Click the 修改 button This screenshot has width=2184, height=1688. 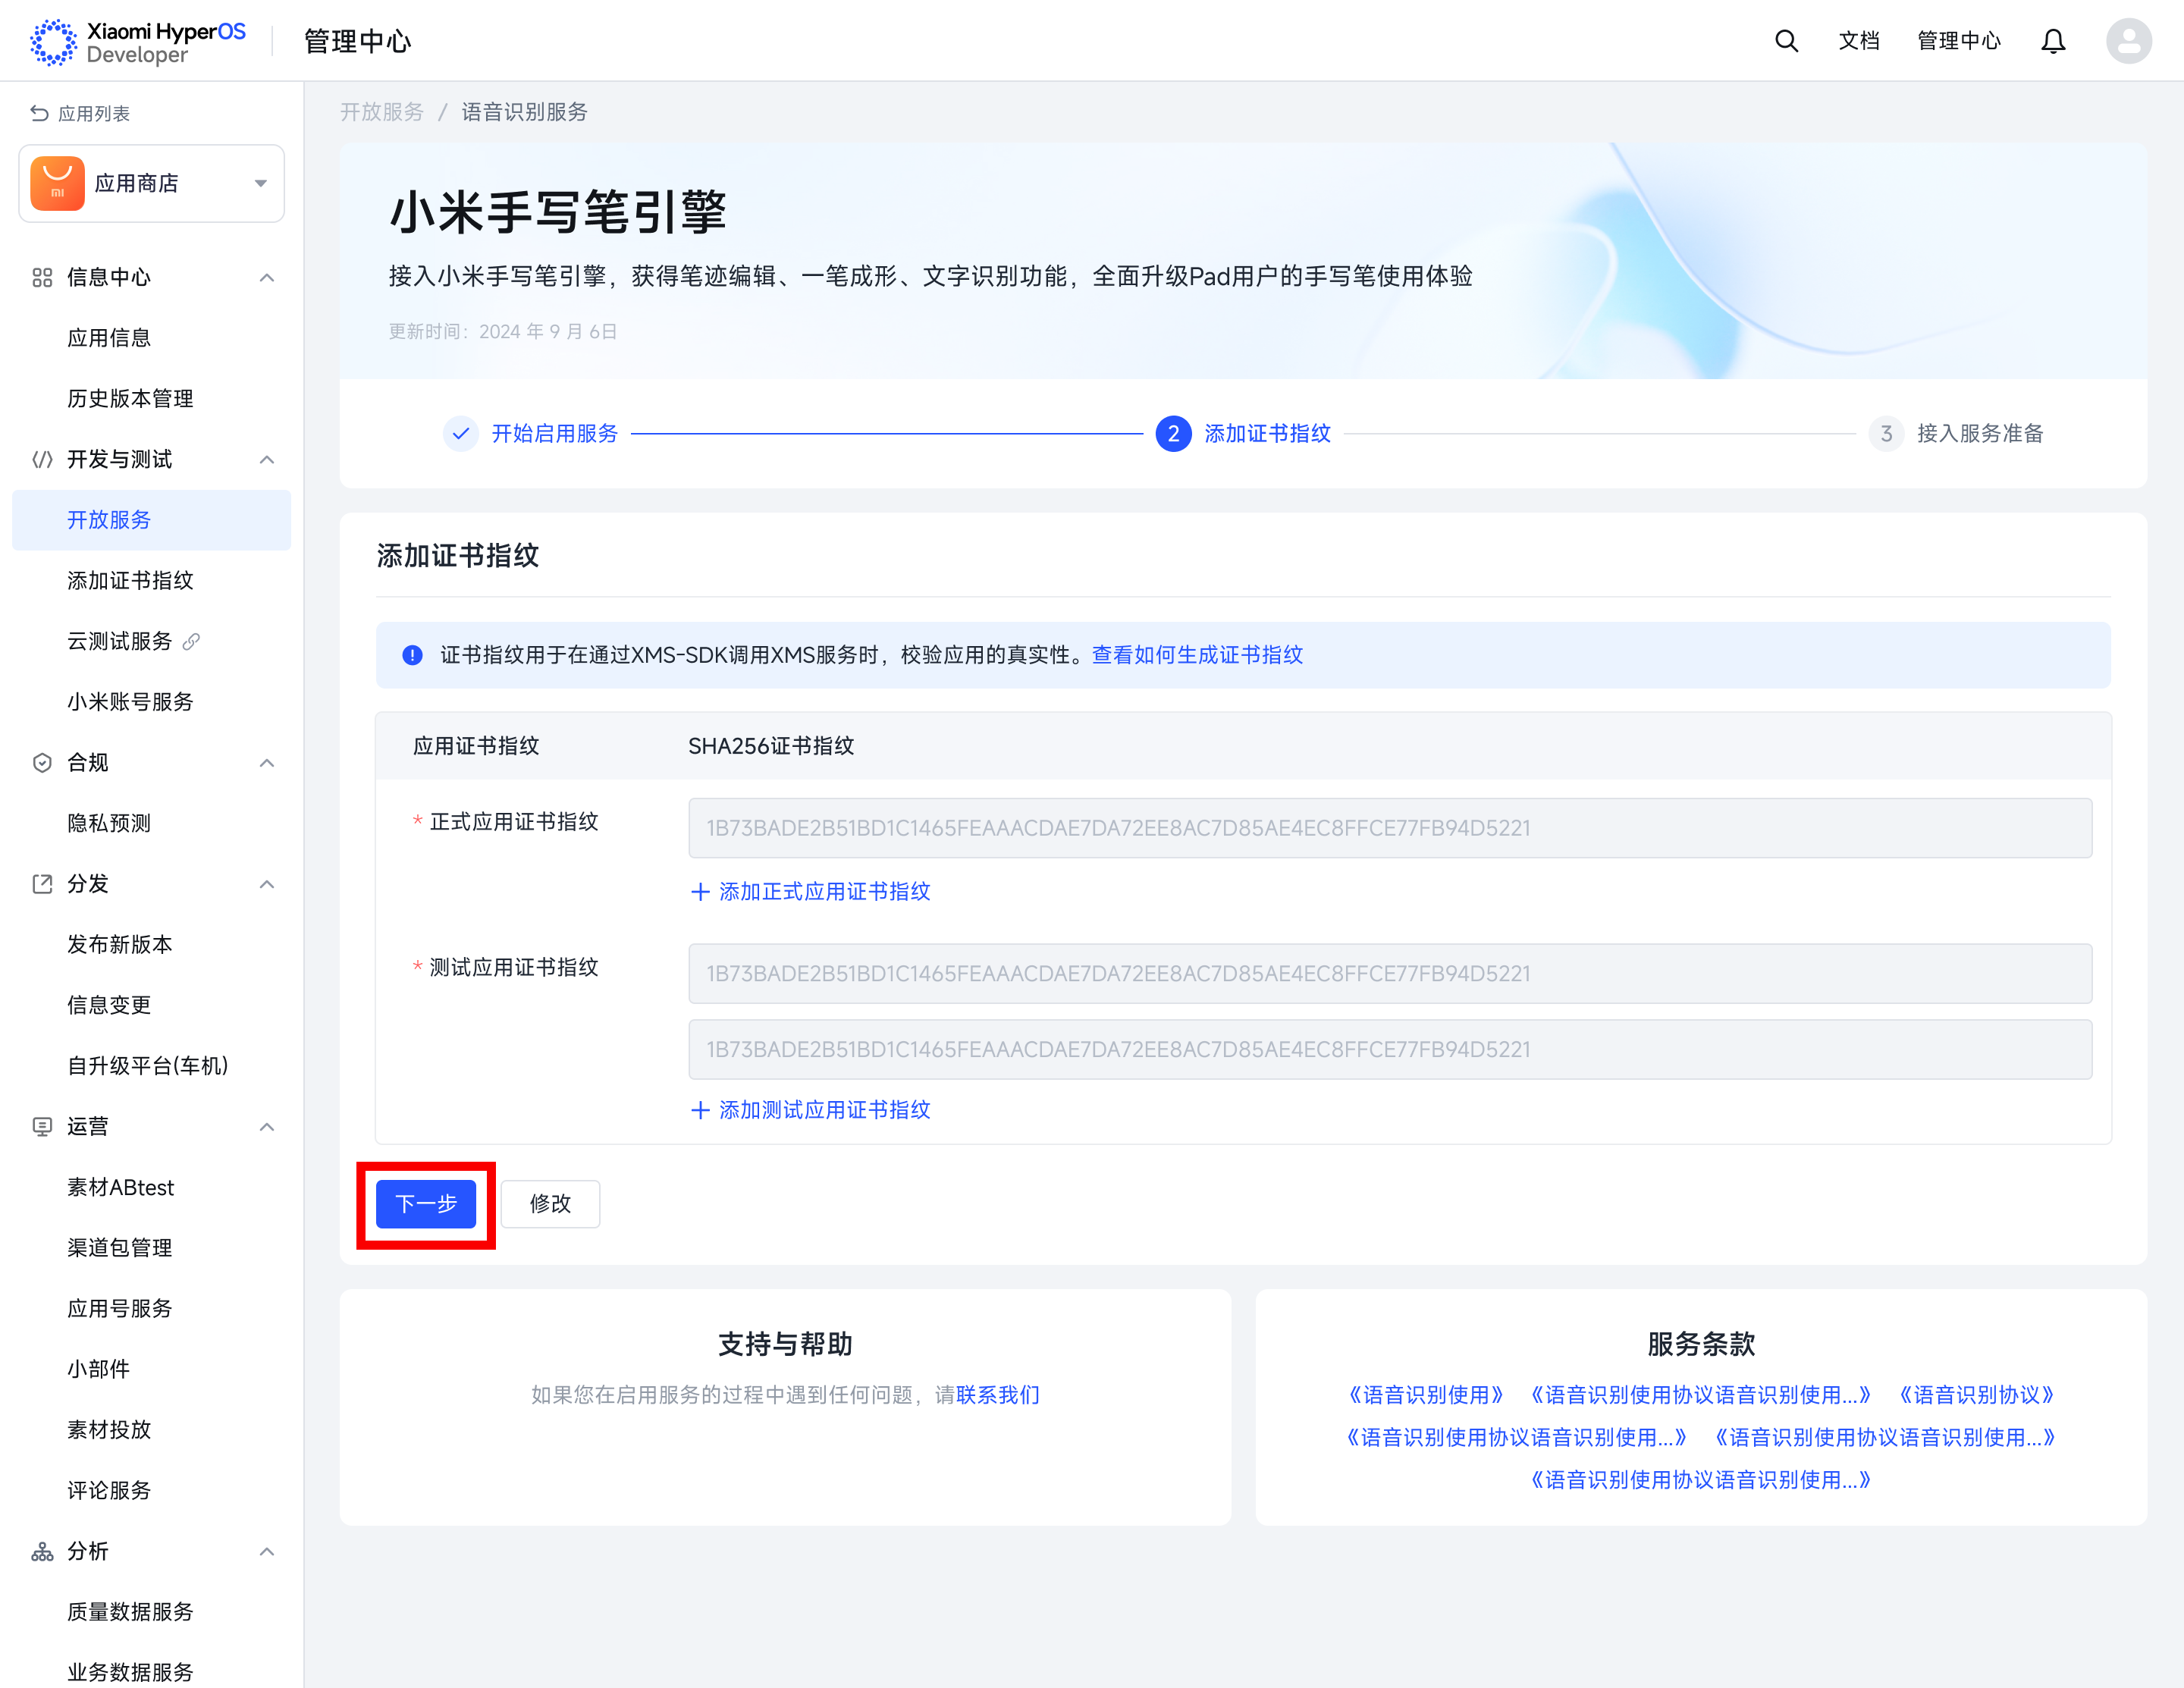pyautogui.click(x=550, y=1204)
